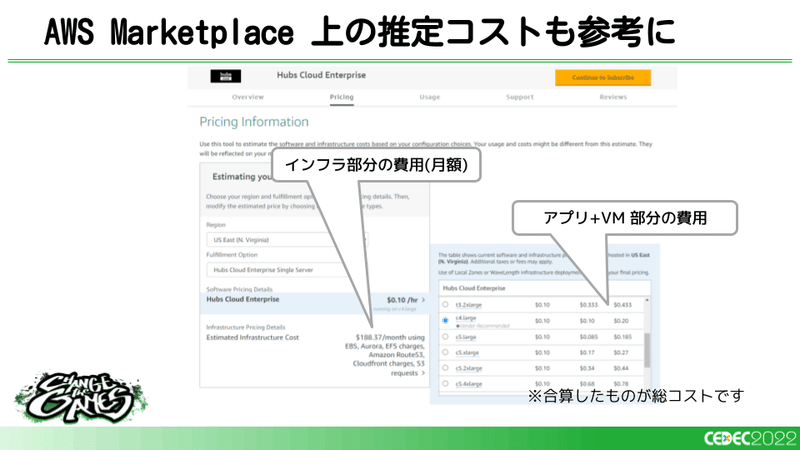Click the $0.185 total for c5.large
The image size is (800, 450).
[622, 337]
